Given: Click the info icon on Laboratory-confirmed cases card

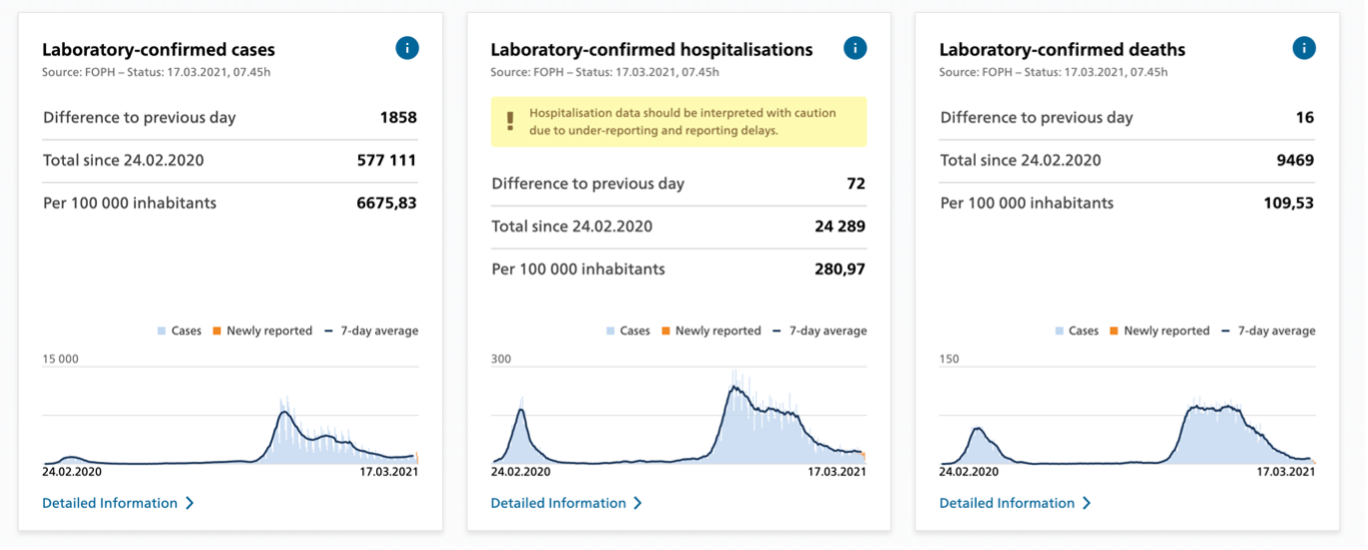Looking at the screenshot, I should [407, 48].
